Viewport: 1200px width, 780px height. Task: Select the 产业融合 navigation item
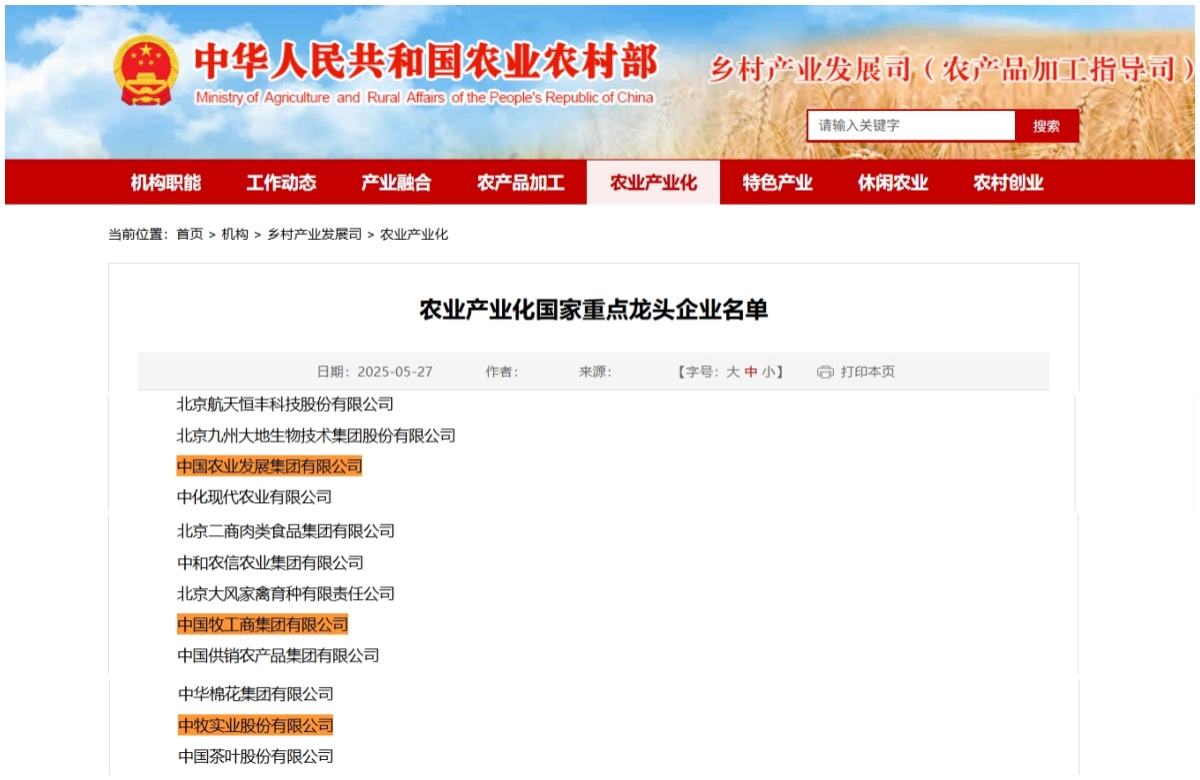pos(396,183)
